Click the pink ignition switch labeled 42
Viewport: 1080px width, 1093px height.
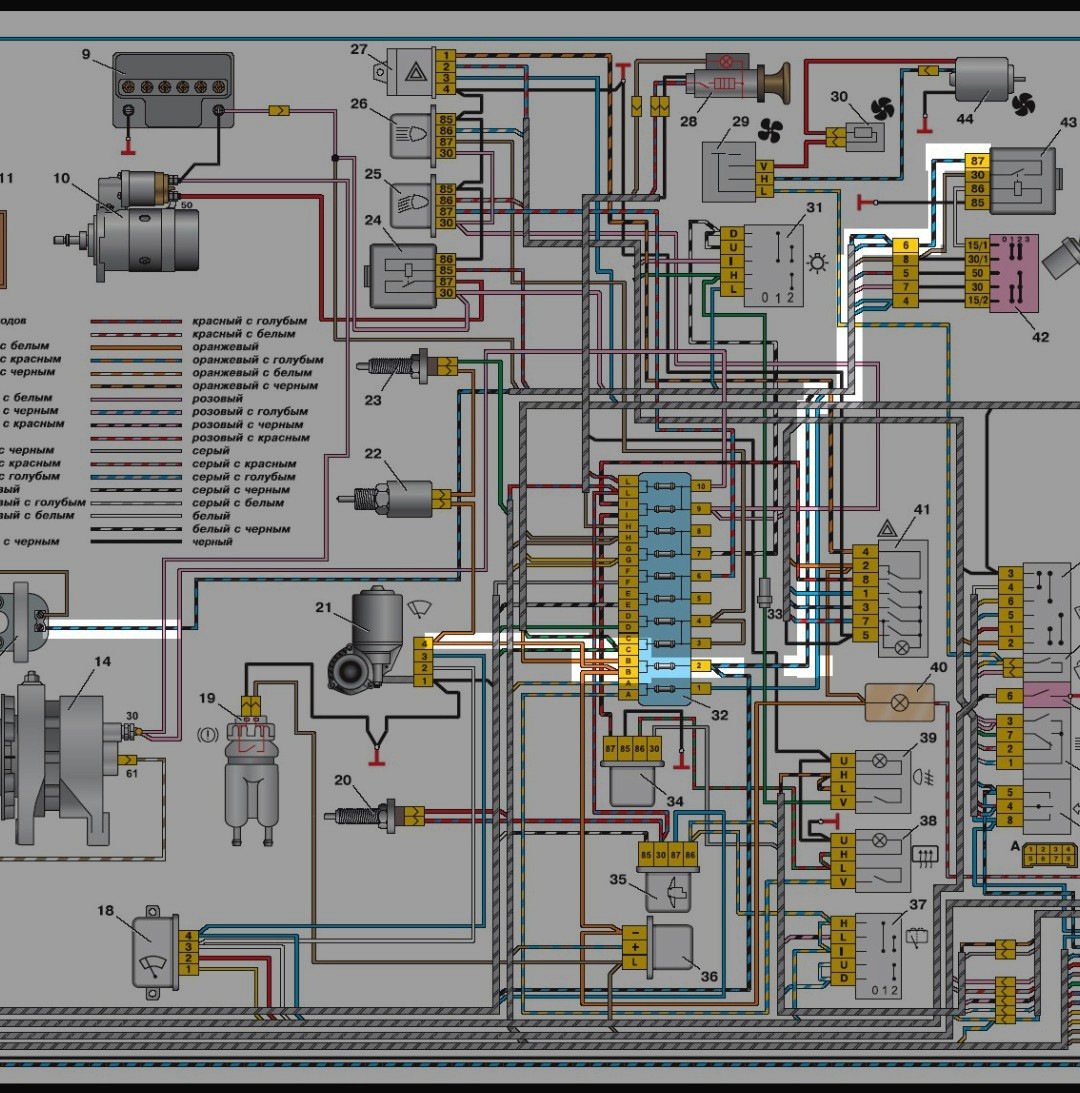point(1014,273)
